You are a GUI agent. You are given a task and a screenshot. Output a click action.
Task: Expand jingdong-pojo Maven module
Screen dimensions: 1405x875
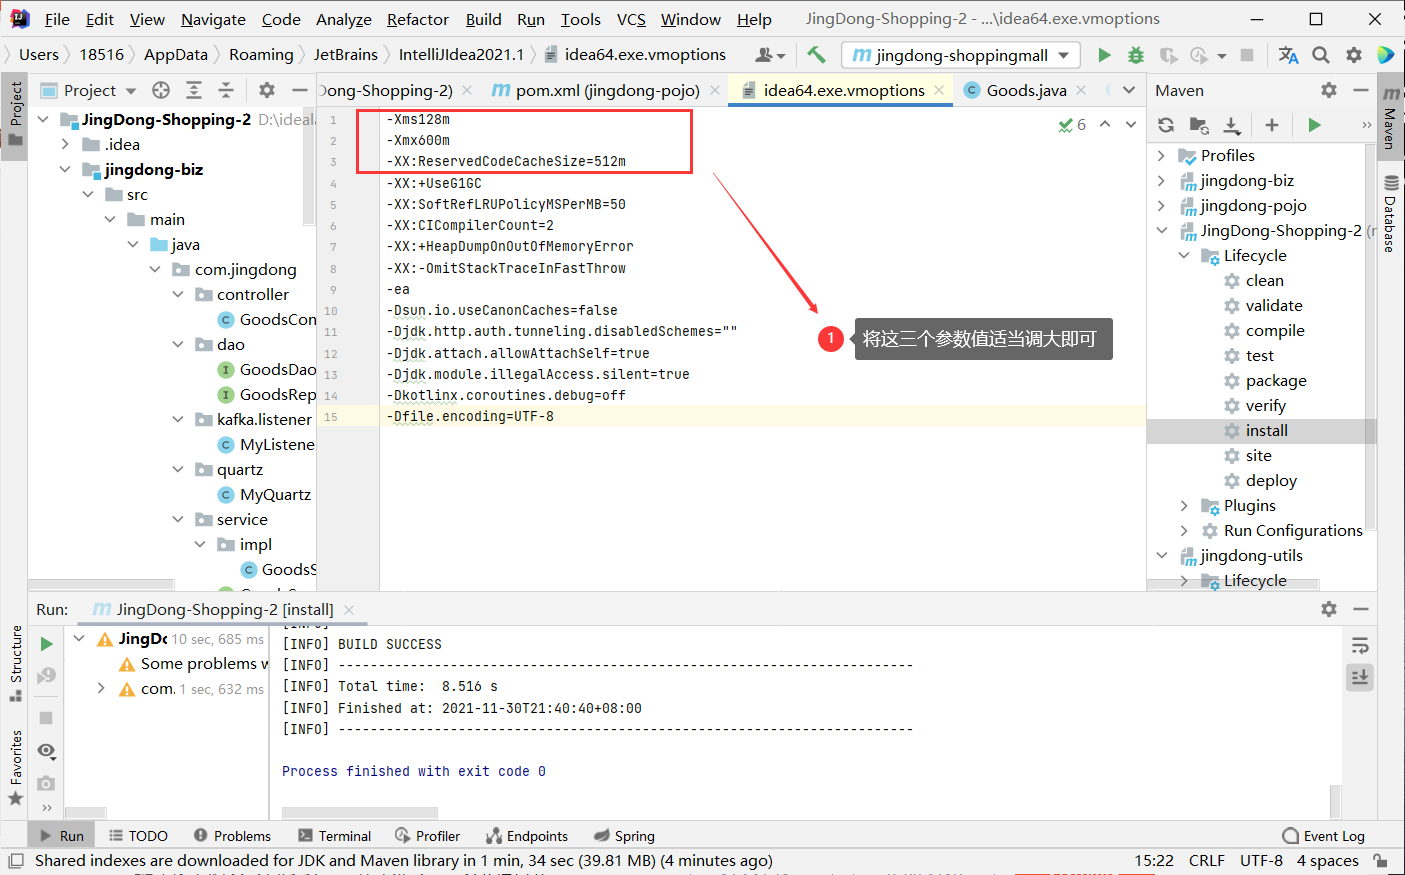coord(1161,205)
